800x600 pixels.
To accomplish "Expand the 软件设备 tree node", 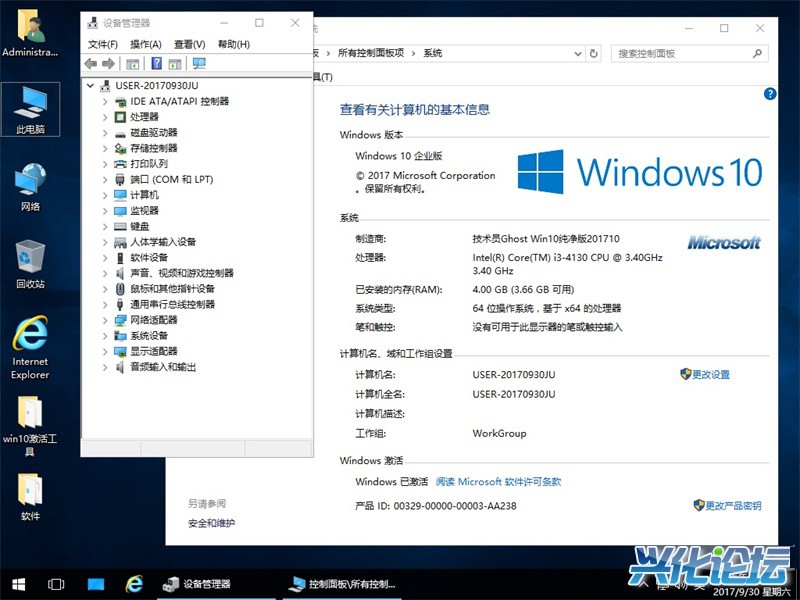I will click(105, 258).
